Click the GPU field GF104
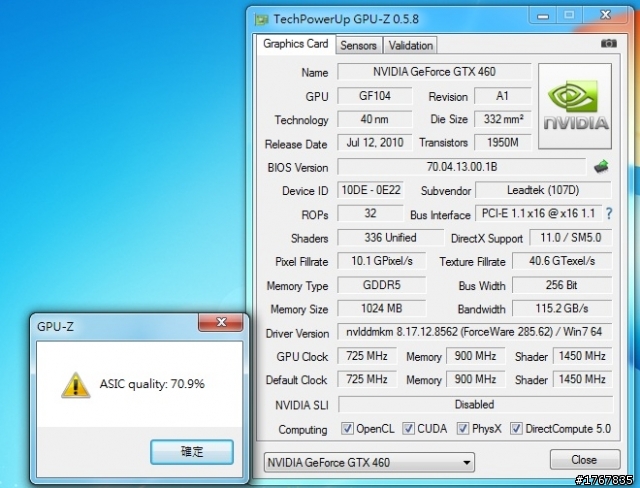 (x=375, y=96)
